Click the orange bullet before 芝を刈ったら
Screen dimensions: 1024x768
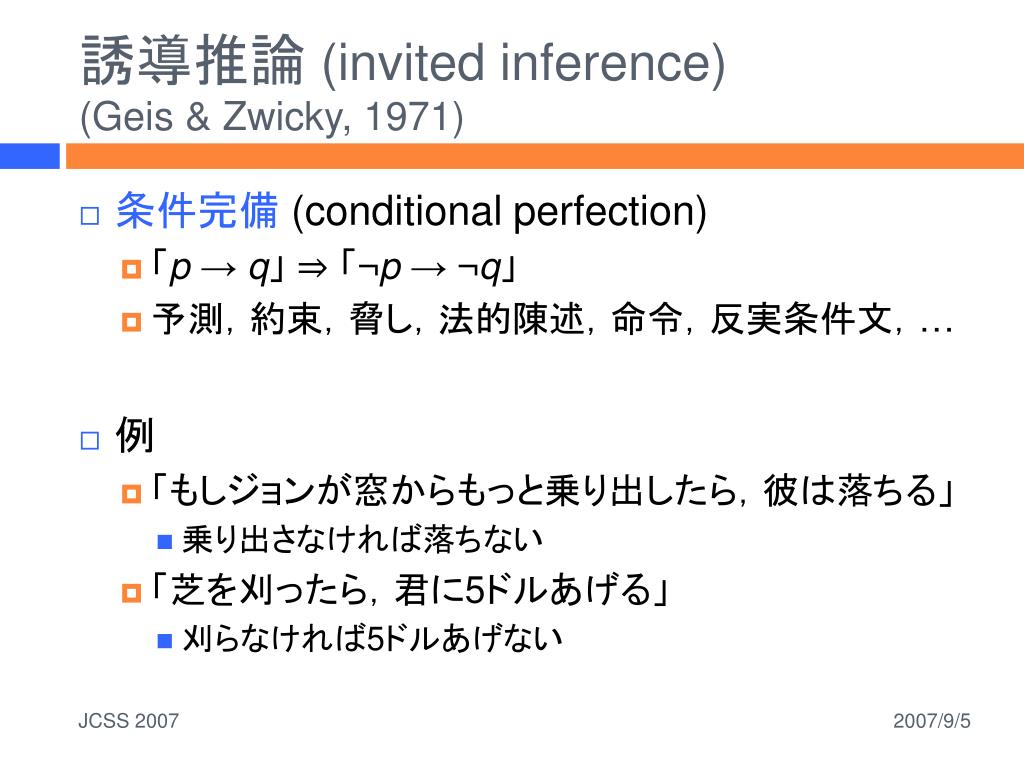coord(131,593)
